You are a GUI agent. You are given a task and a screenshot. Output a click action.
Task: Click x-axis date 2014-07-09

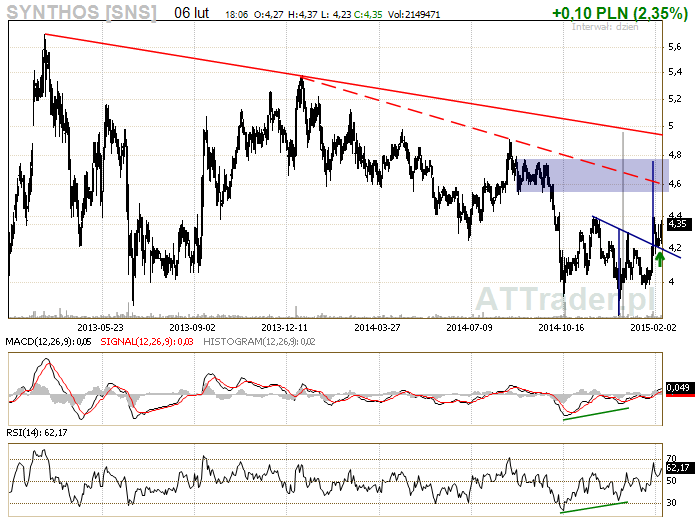click(469, 328)
